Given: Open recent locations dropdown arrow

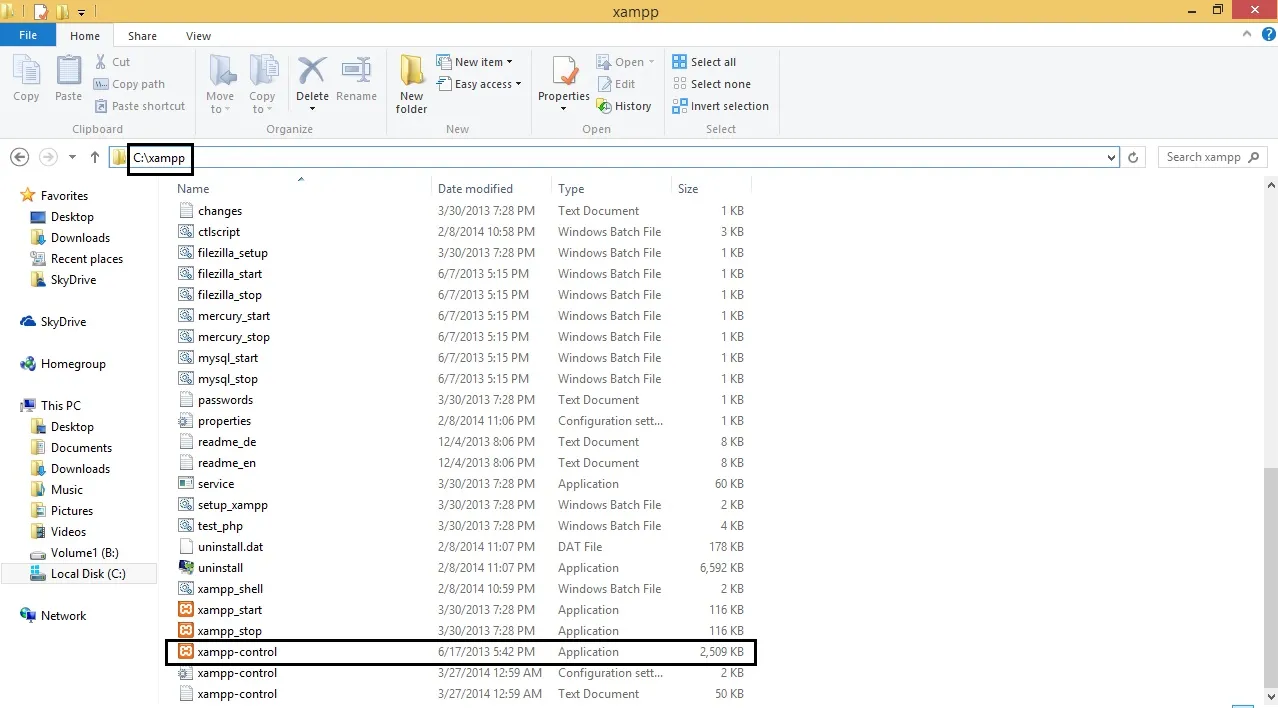Looking at the screenshot, I should [72, 157].
